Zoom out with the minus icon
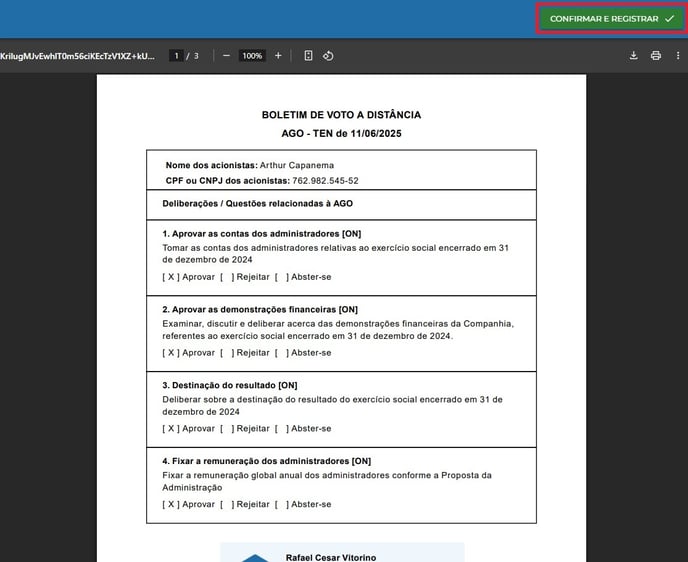 (x=226, y=56)
